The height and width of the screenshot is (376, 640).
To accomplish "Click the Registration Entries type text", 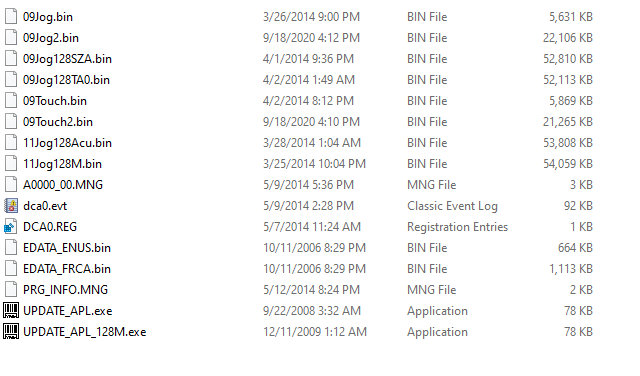I will point(458,227).
